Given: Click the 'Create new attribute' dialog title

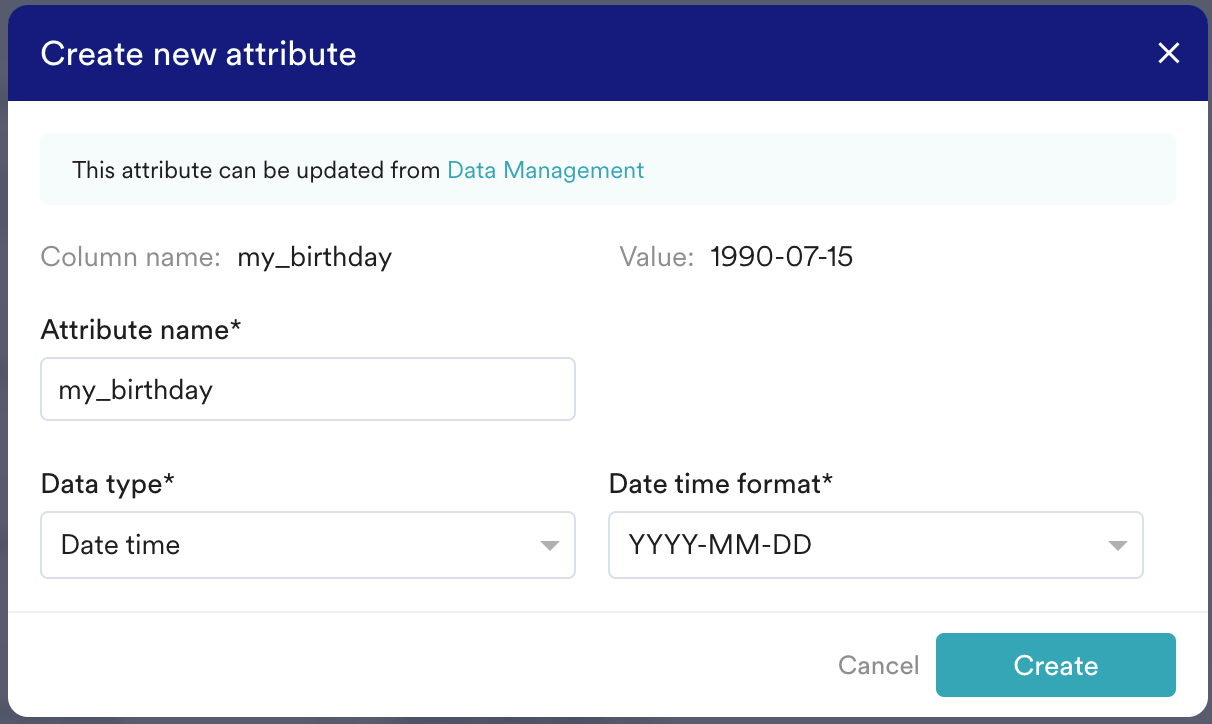Looking at the screenshot, I should (x=198, y=54).
